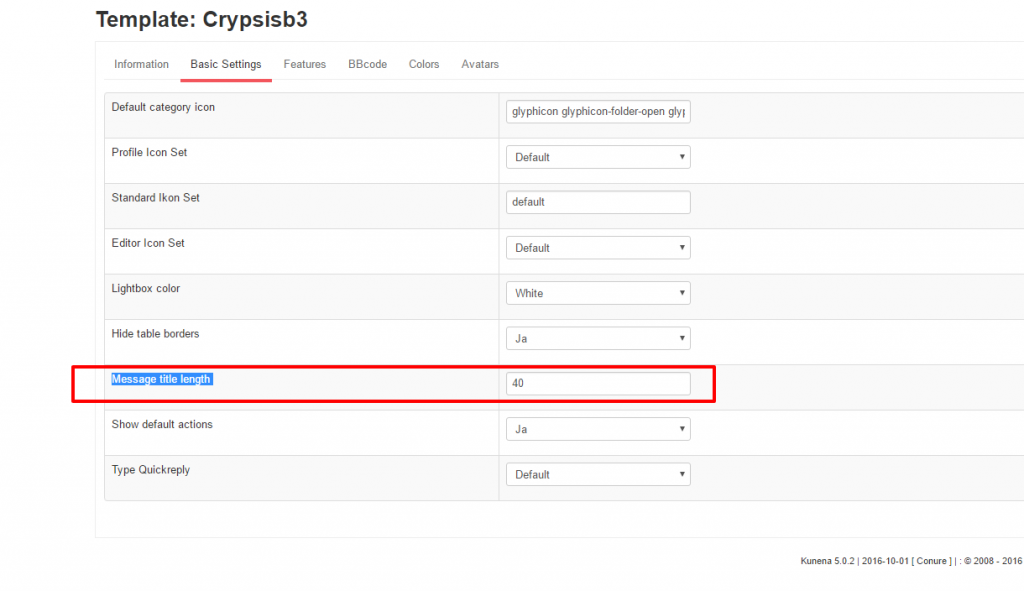This screenshot has height=591, width=1024.
Task: Click the Lightbox color label
Action: pos(145,288)
